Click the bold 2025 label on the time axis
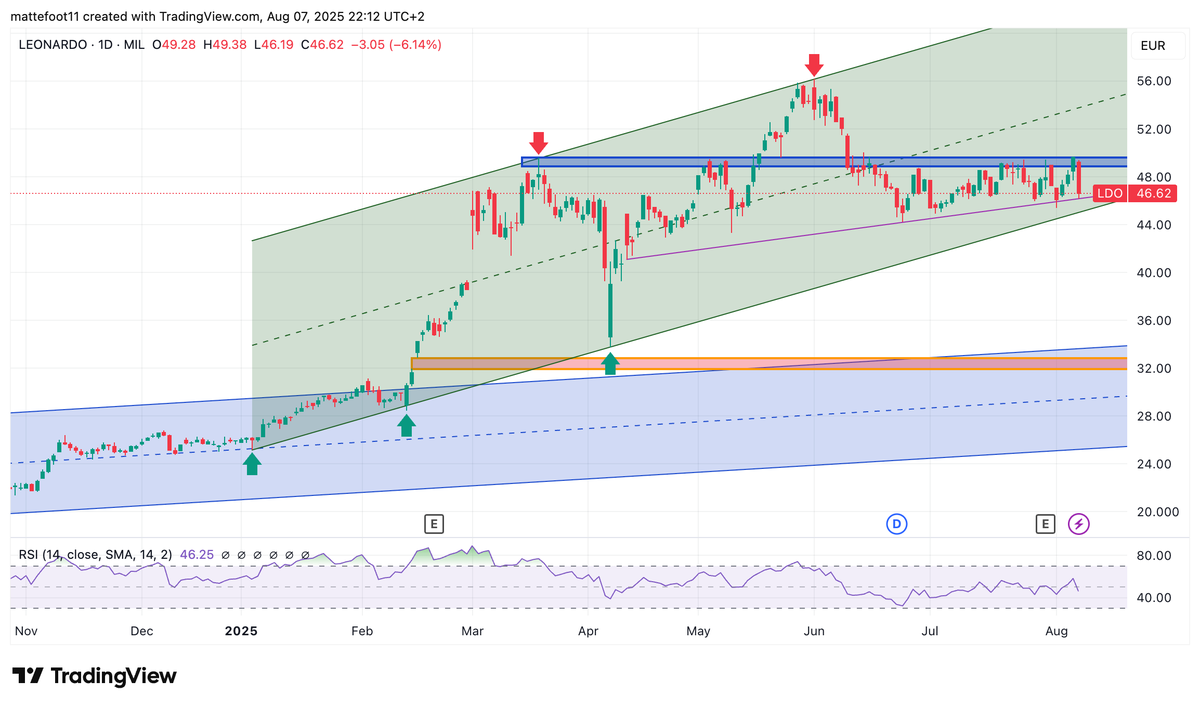The height and width of the screenshot is (707, 1200). 241,632
